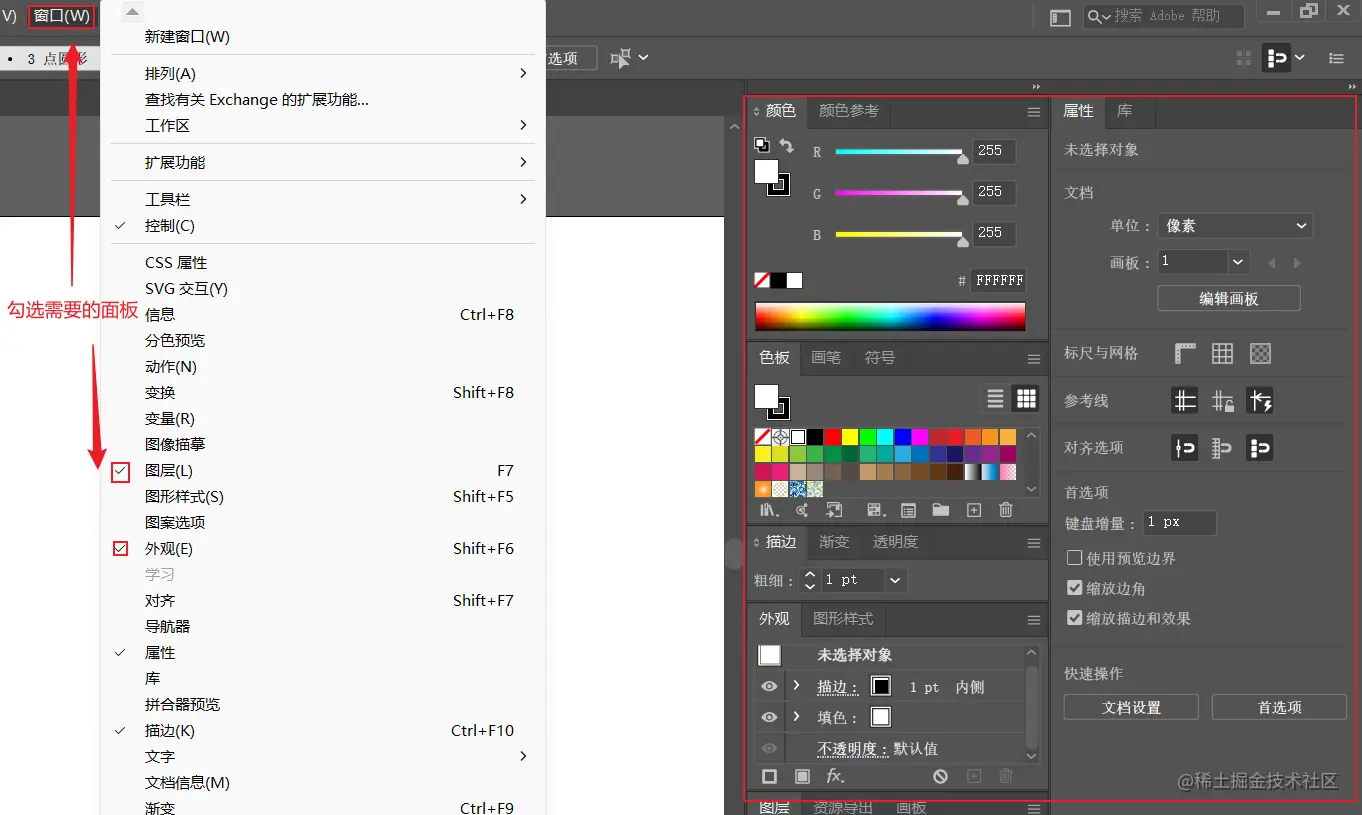Expand the 工作区 submenu

[x=523, y=125]
